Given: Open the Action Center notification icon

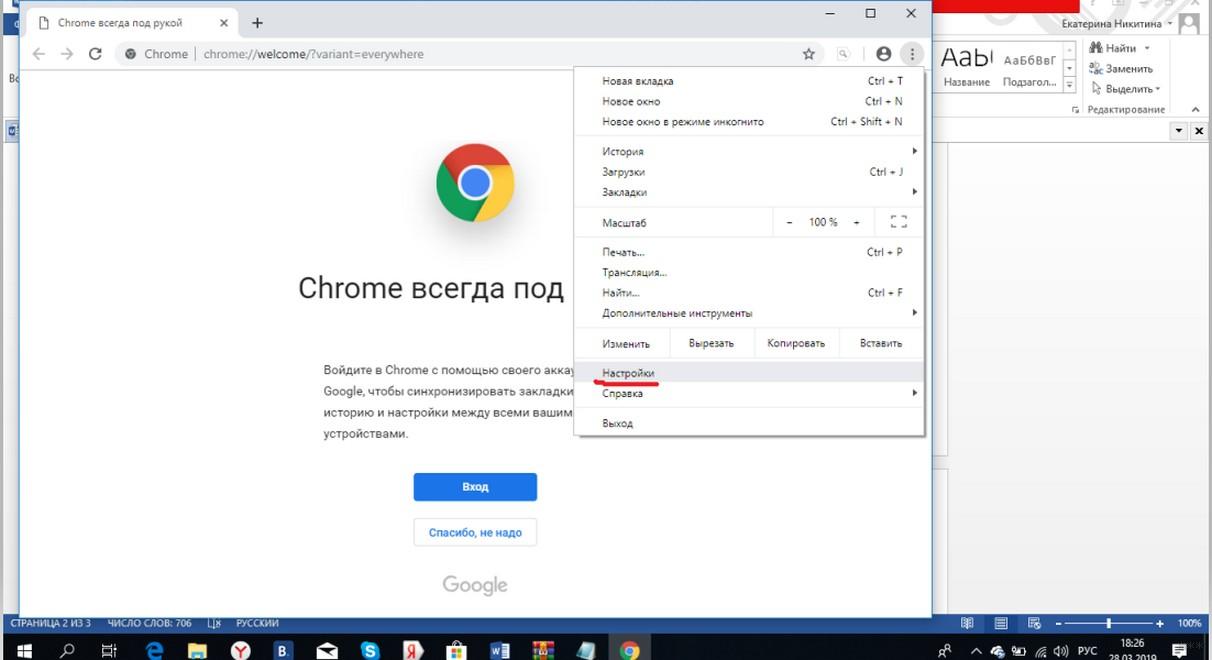Looking at the screenshot, I should coord(1178,651).
